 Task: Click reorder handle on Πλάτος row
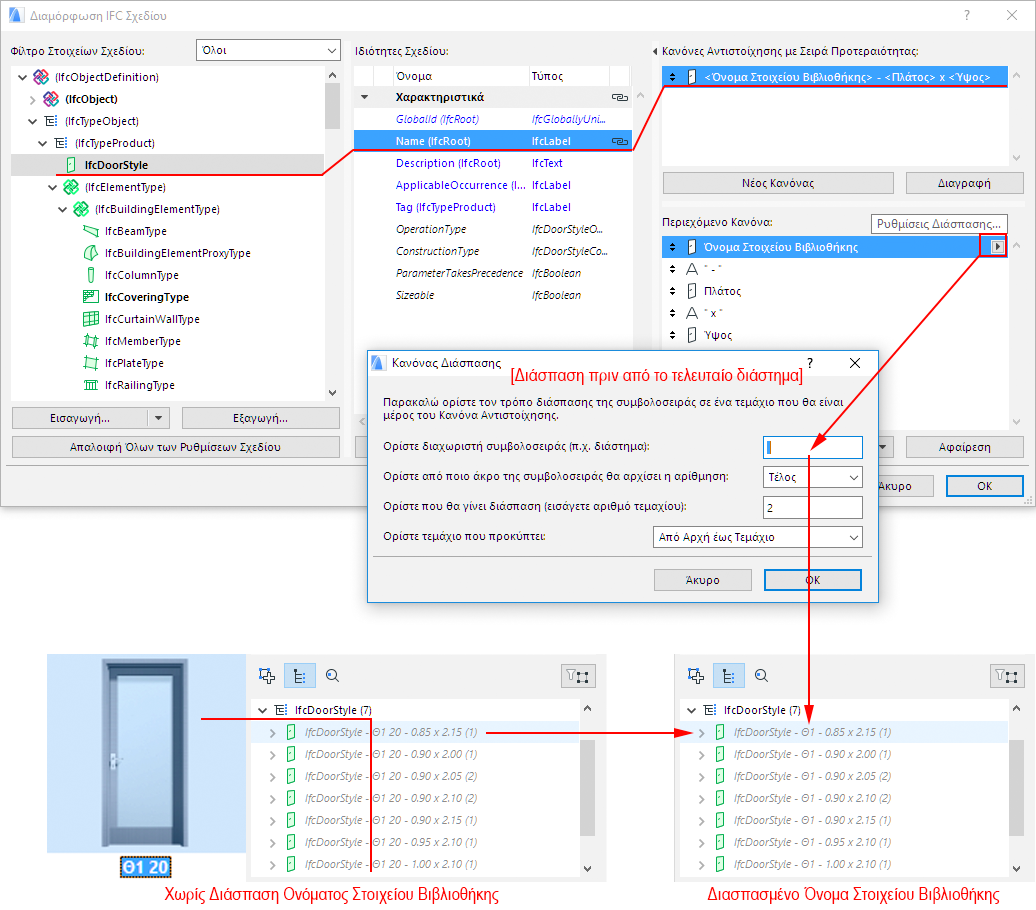pos(673,291)
